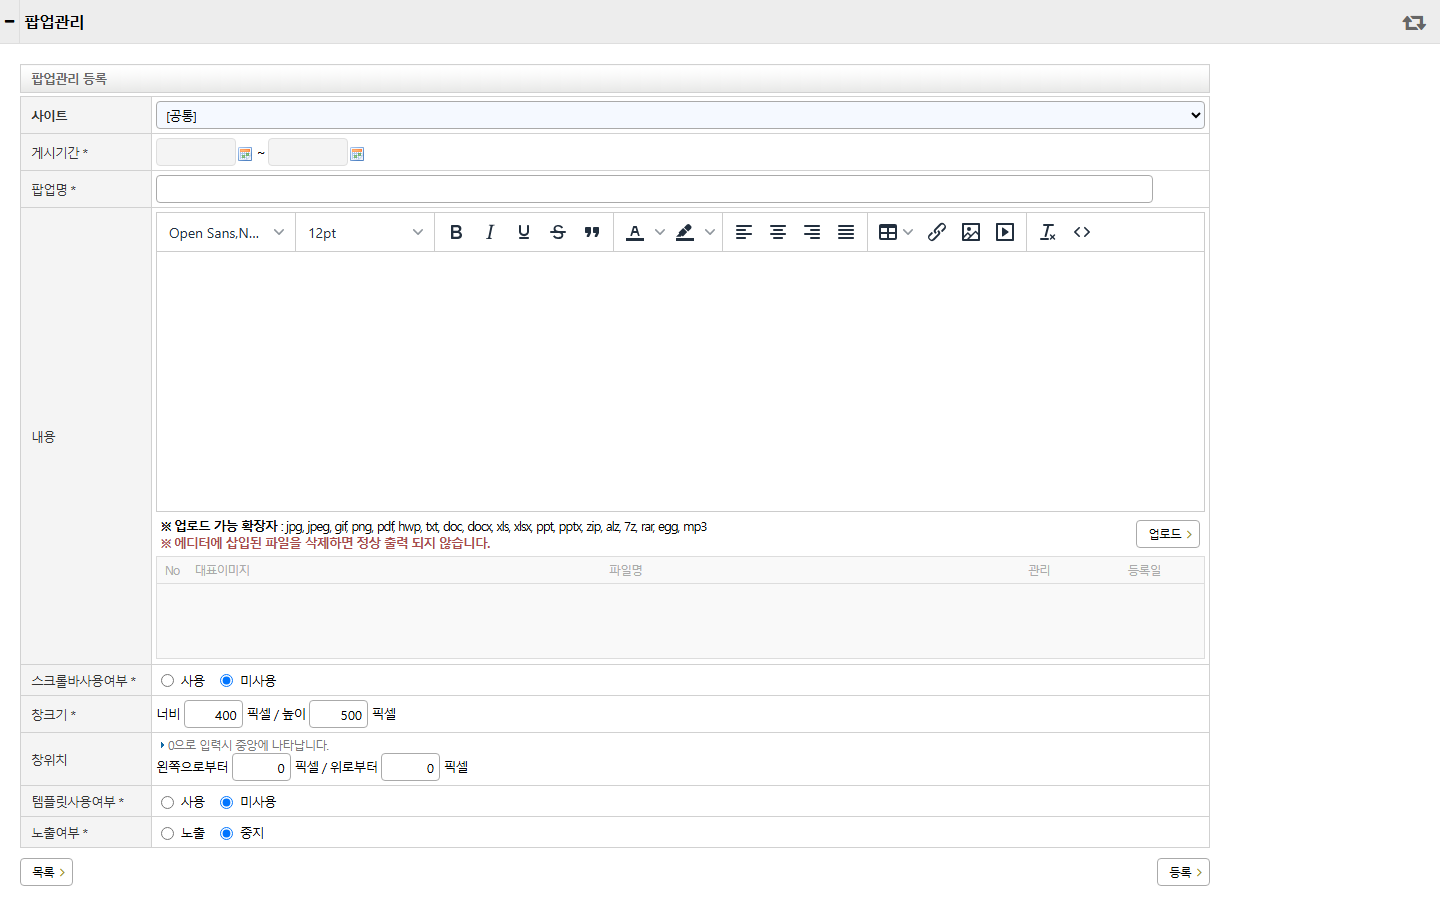The height and width of the screenshot is (900, 1440).
Task: Click the 파일명 column header
Action: [626, 570]
